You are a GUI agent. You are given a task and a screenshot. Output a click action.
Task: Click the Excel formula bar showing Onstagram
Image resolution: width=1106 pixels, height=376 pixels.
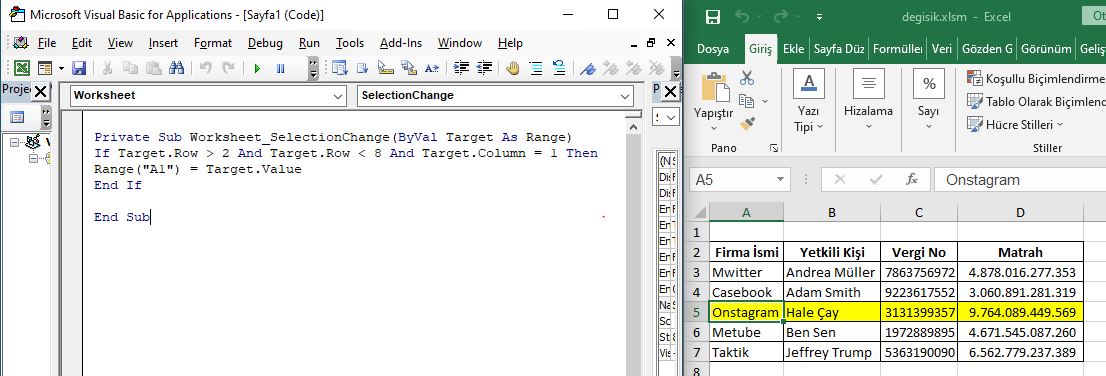point(1020,179)
